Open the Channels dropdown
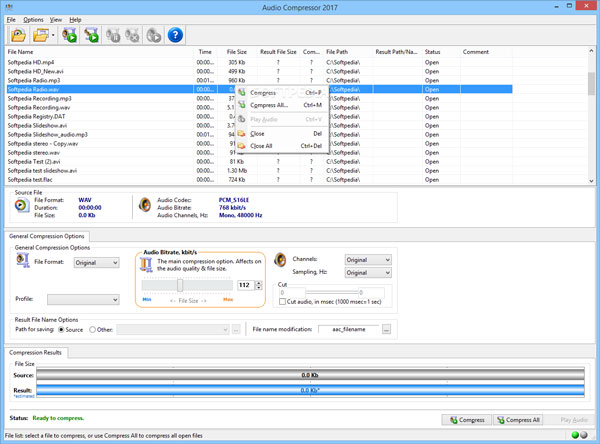Image resolution: width=600 pixels, height=444 pixels. 368,260
